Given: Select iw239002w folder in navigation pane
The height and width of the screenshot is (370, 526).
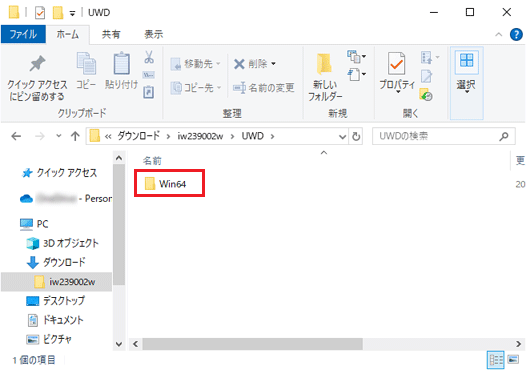Looking at the screenshot, I should 56,282.
